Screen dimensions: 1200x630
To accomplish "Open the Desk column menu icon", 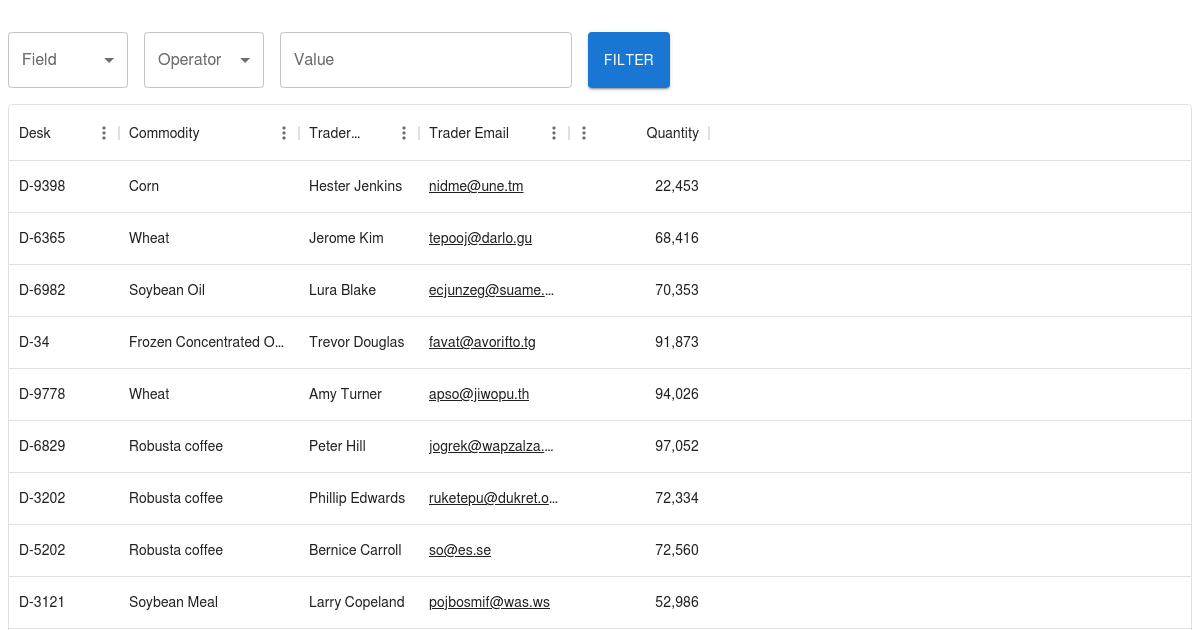I will 104,133.
